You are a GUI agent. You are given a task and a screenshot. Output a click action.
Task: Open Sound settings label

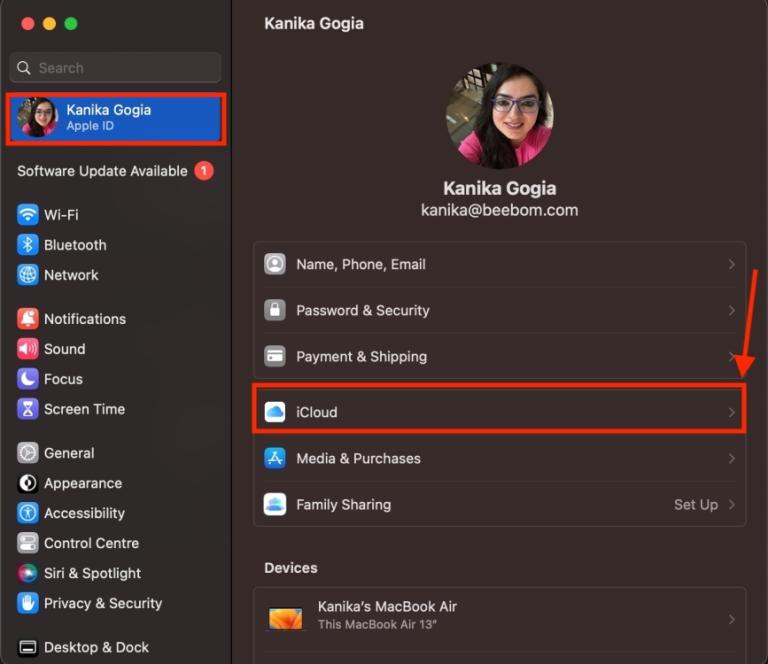tap(65, 349)
